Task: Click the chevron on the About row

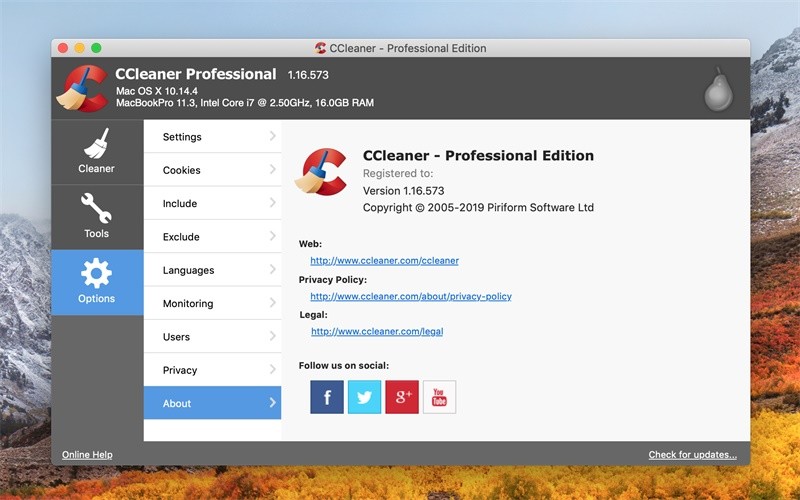Action: click(x=272, y=403)
